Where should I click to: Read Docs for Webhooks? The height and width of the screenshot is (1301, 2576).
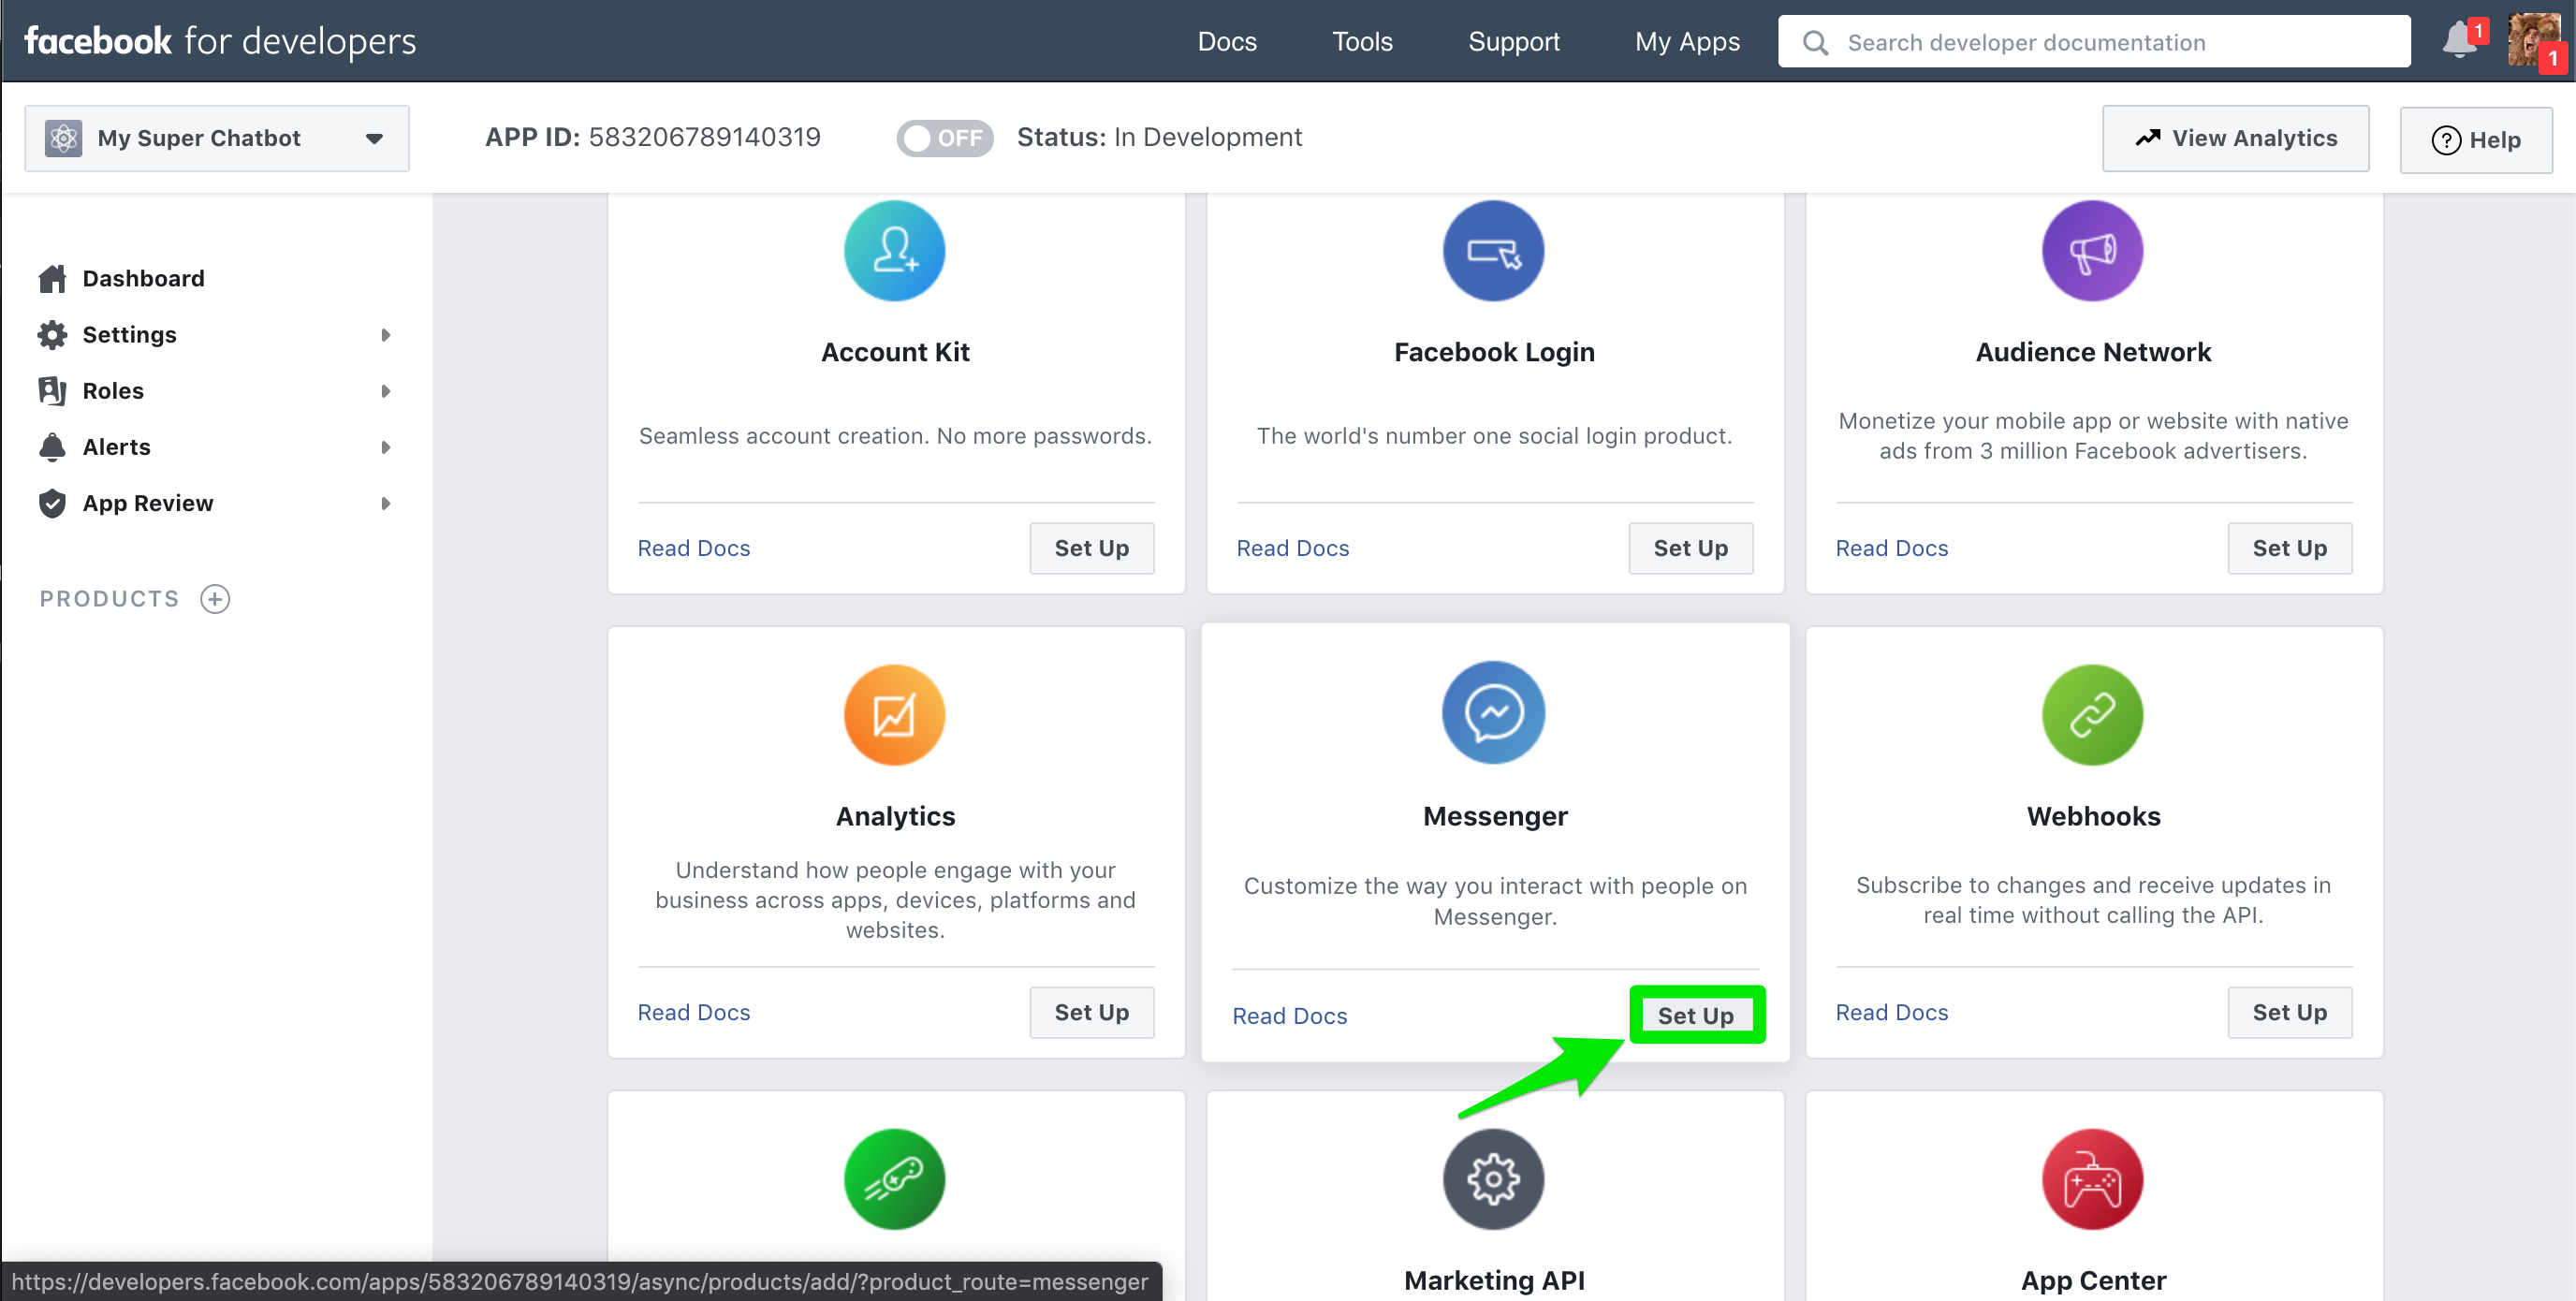click(1892, 1011)
